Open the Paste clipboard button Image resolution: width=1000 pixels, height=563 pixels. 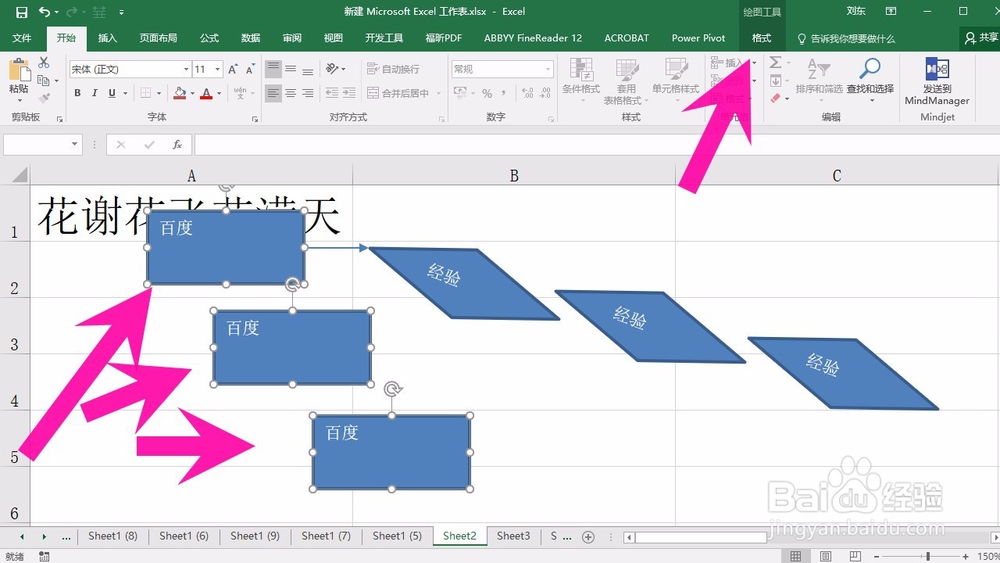click(x=19, y=79)
